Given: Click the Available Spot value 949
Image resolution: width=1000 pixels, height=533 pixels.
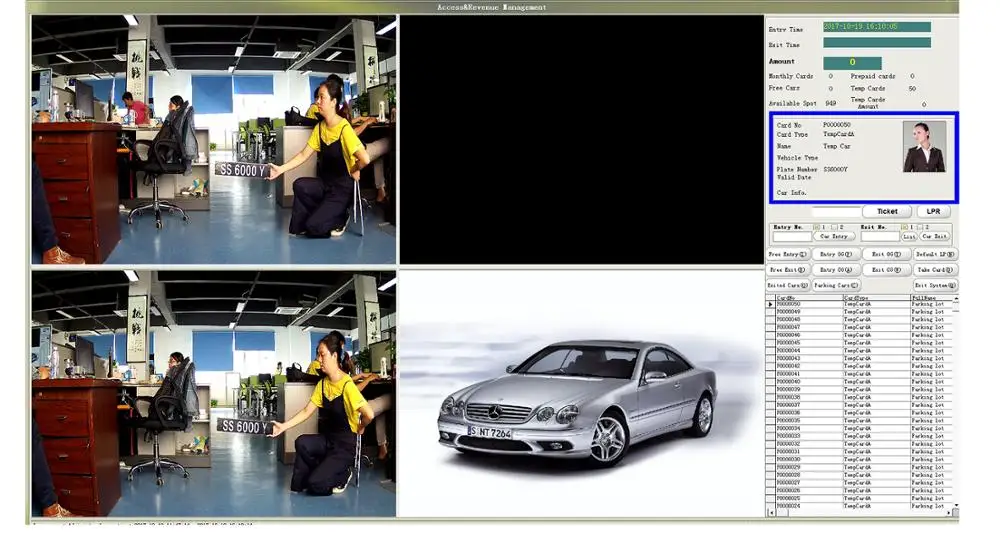Looking at the screenshot, I should 830,103.
